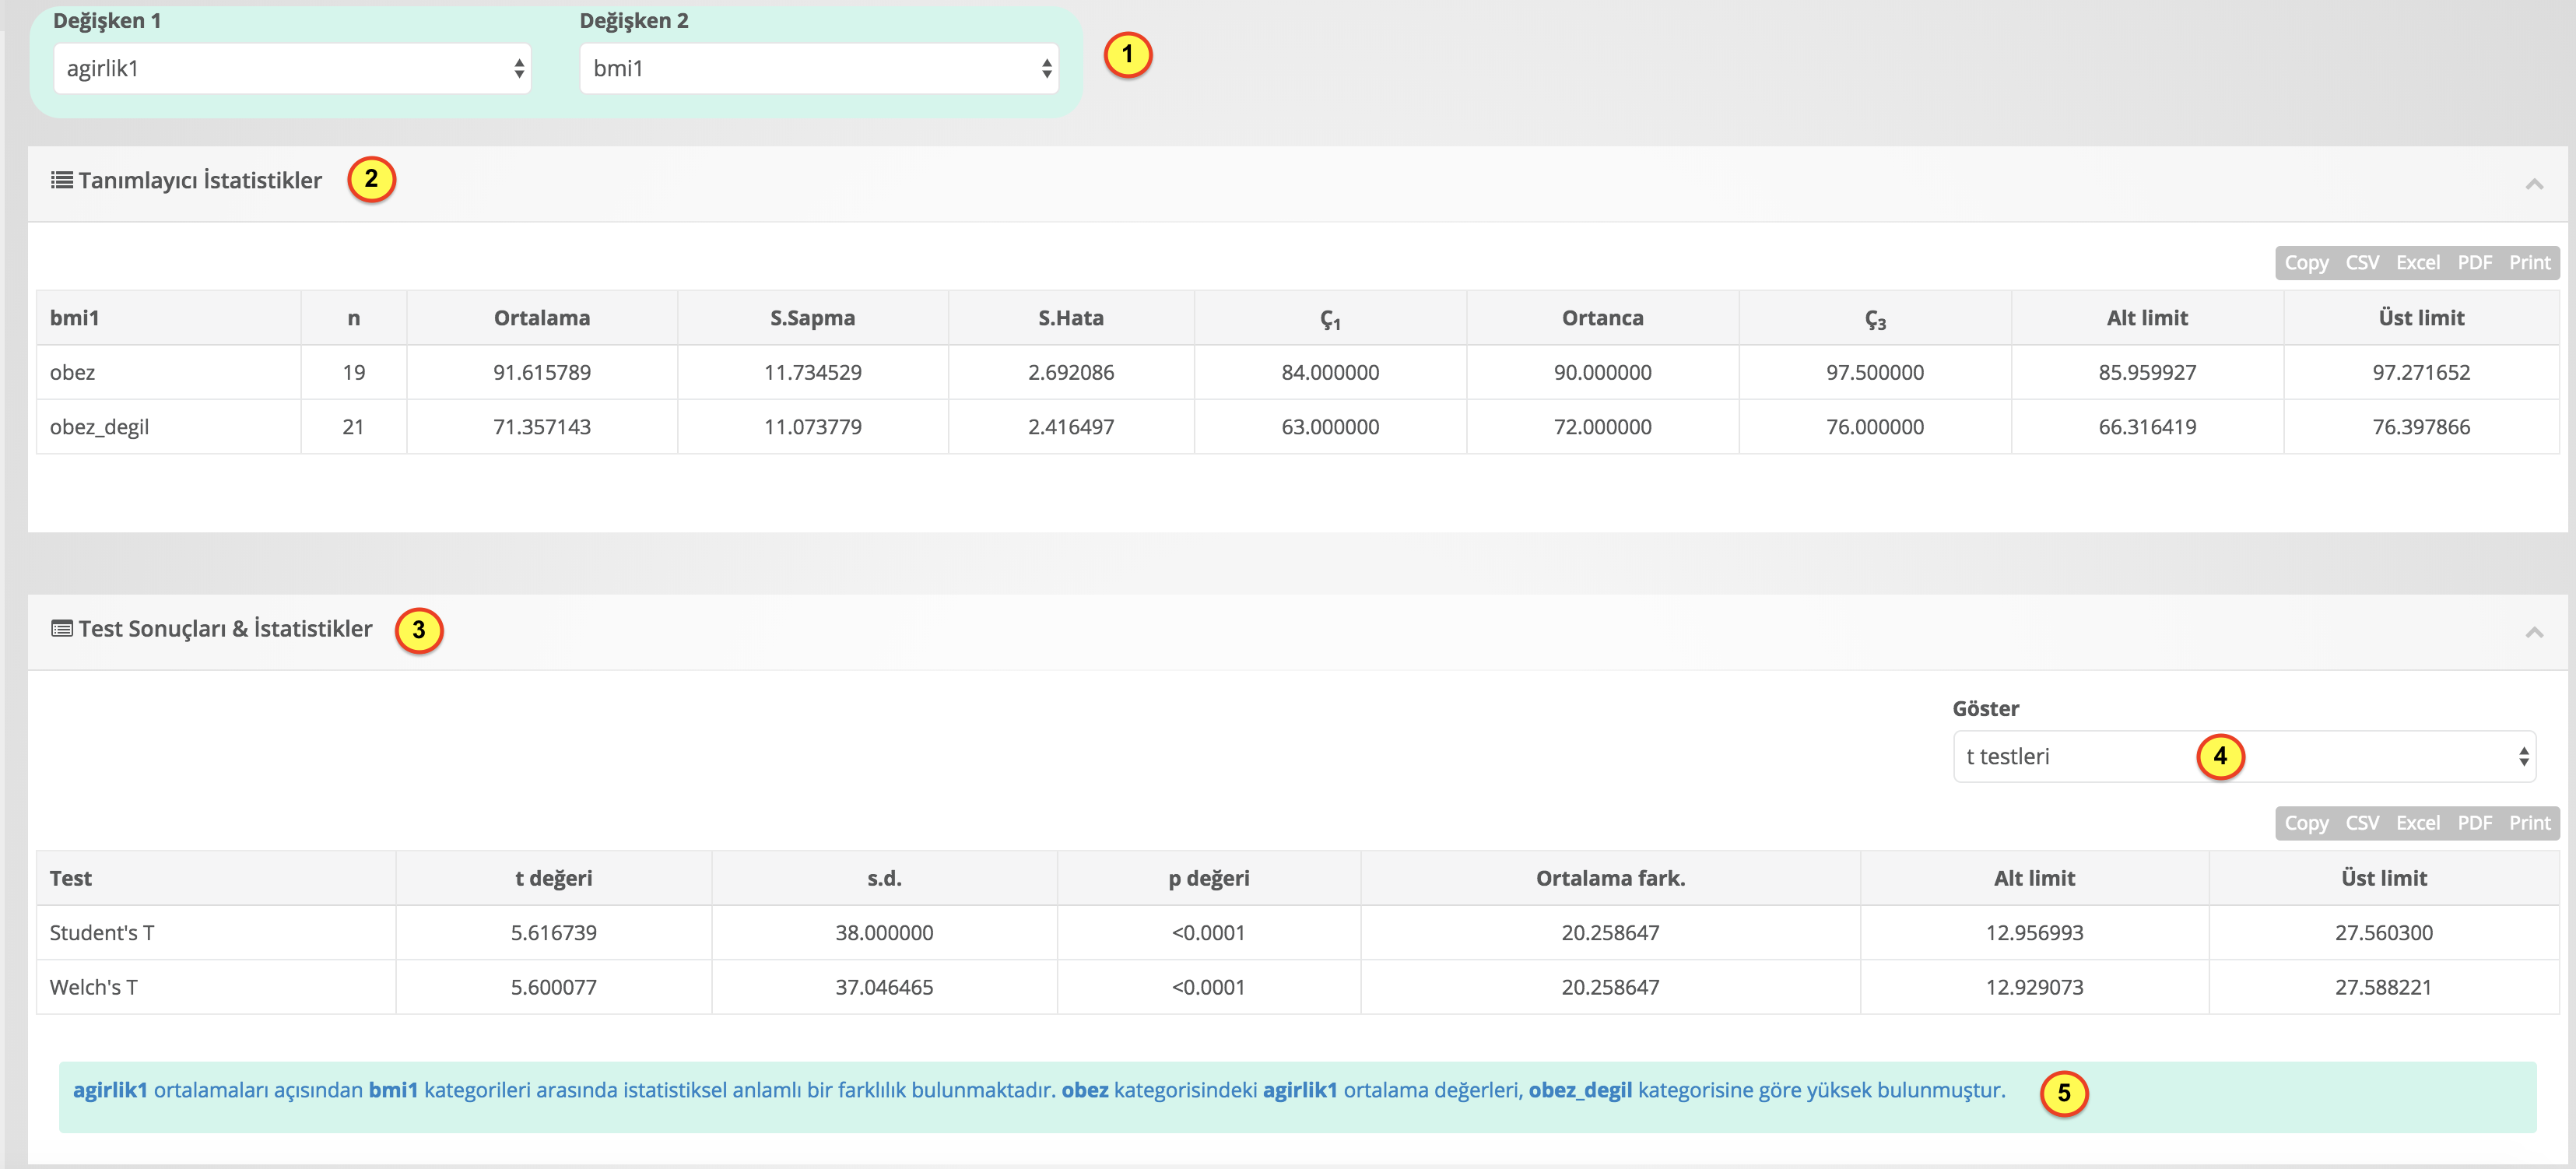Sort by the Ortalama column header
The image size is (2576, 1169).
tap(542, 318)
